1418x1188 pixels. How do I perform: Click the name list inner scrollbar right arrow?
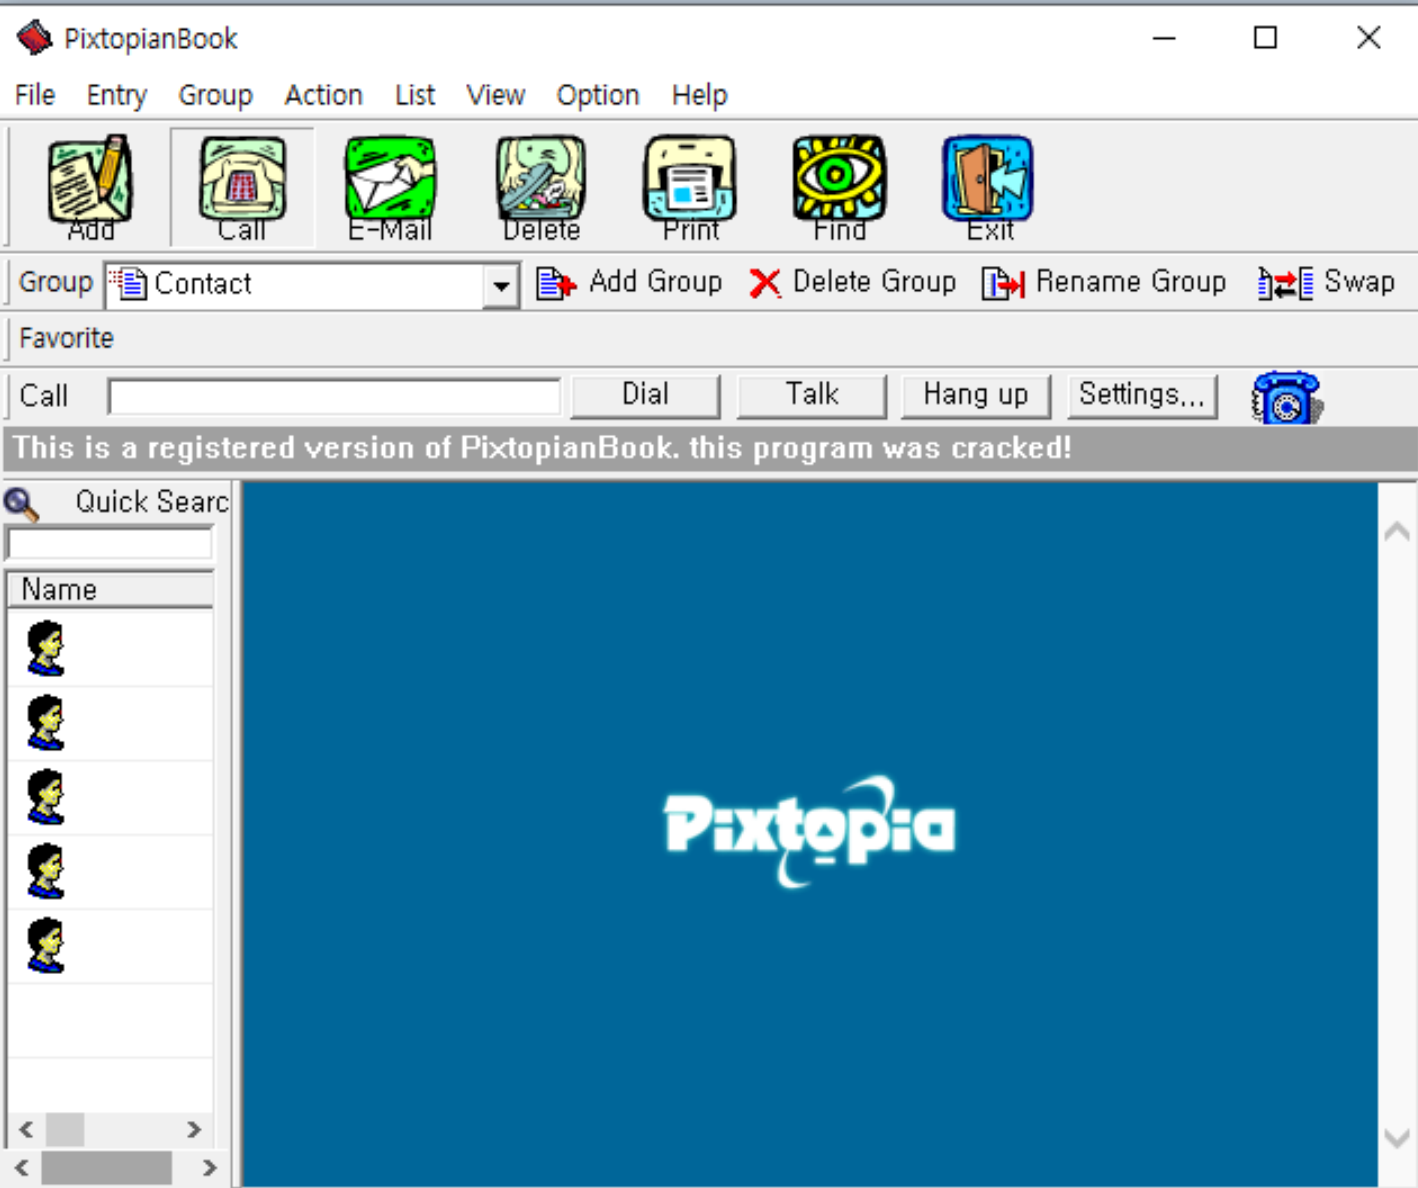[194, 1130]
